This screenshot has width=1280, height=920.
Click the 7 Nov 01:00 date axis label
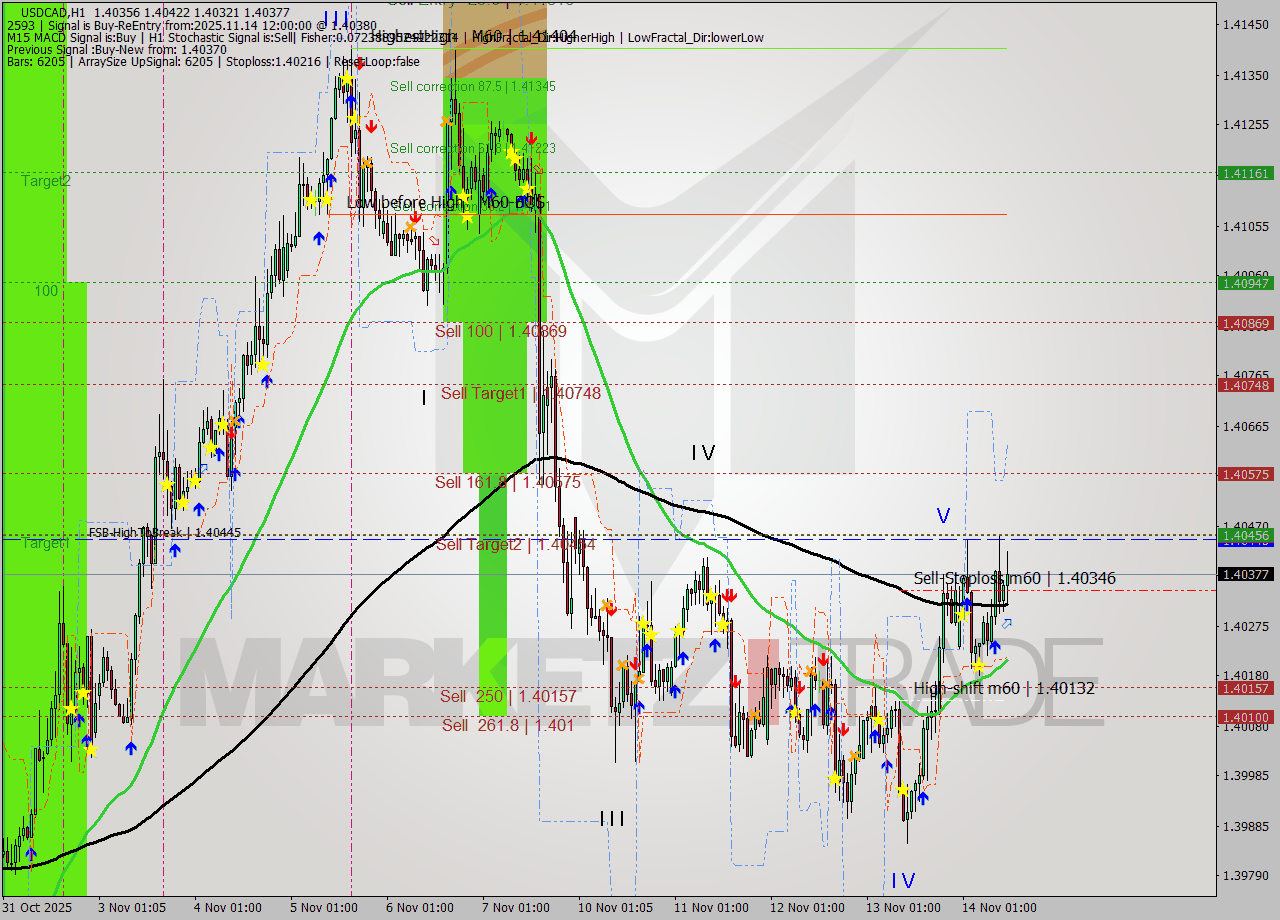(x=516, y=907)
